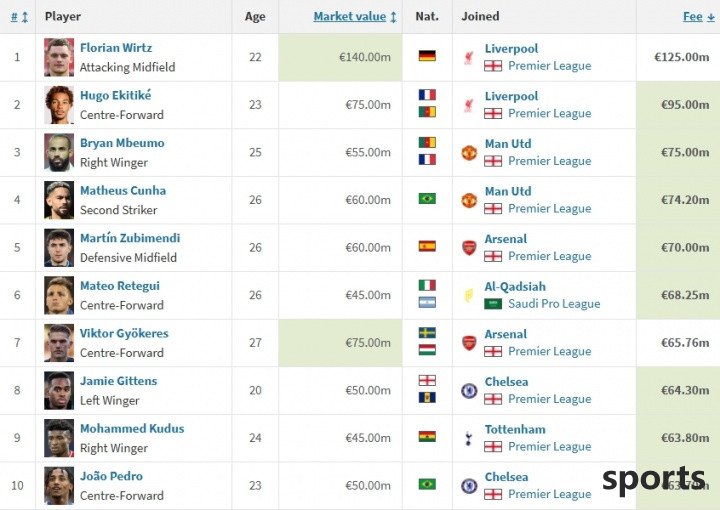Click the Arsenal crest in Martín Zubimendi row

[469, 248]
